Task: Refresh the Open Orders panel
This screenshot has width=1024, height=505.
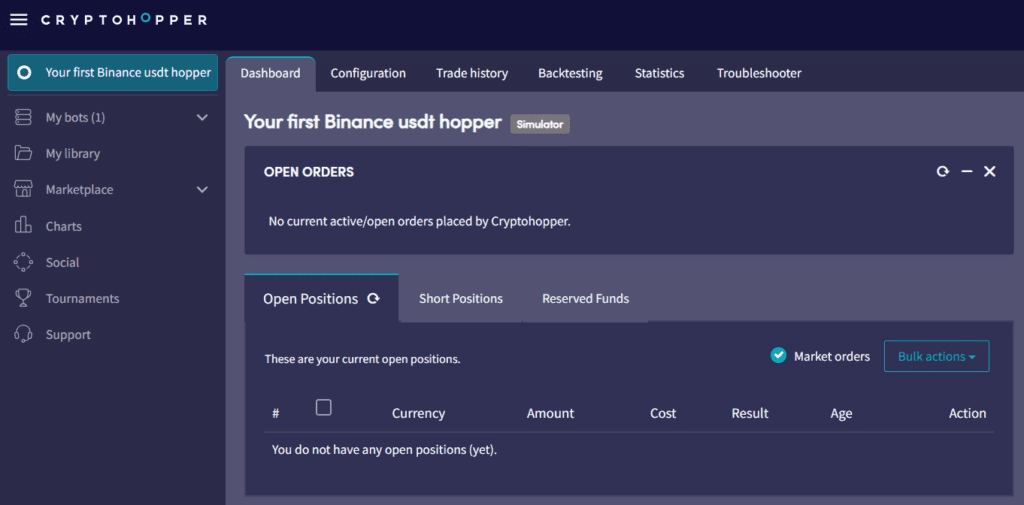Action: click(942, 172)
